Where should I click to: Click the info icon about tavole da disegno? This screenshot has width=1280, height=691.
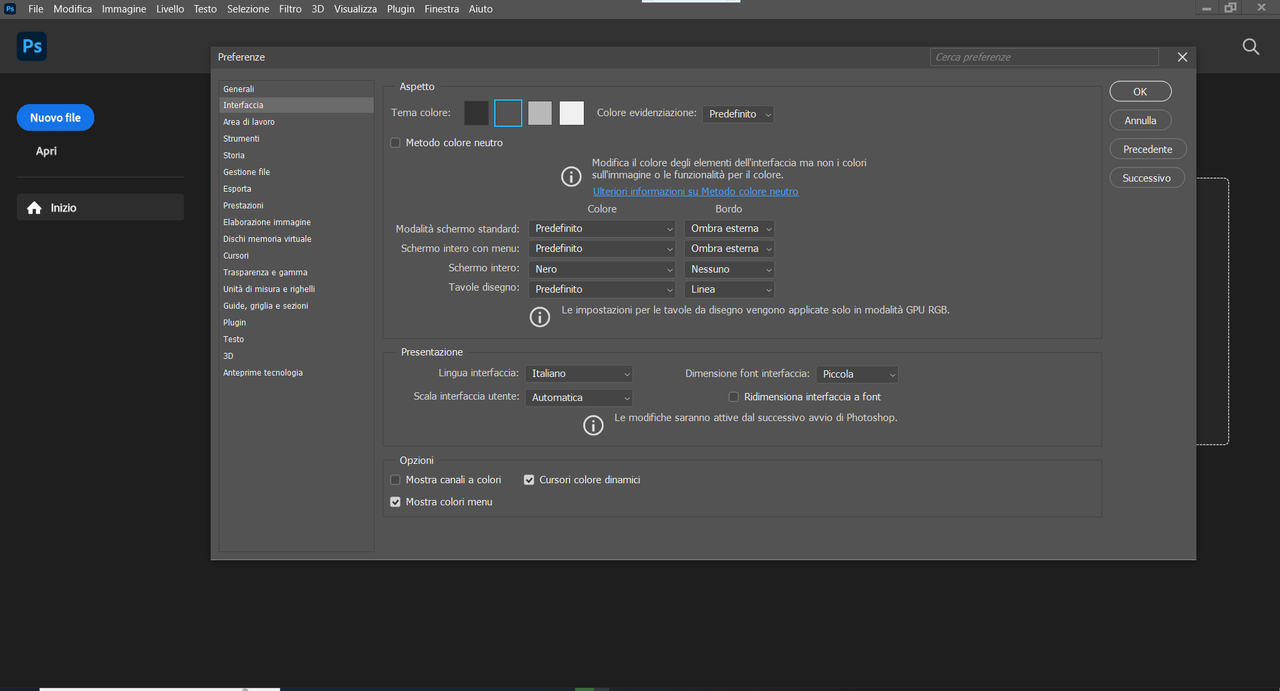click(x=540, y=317)
